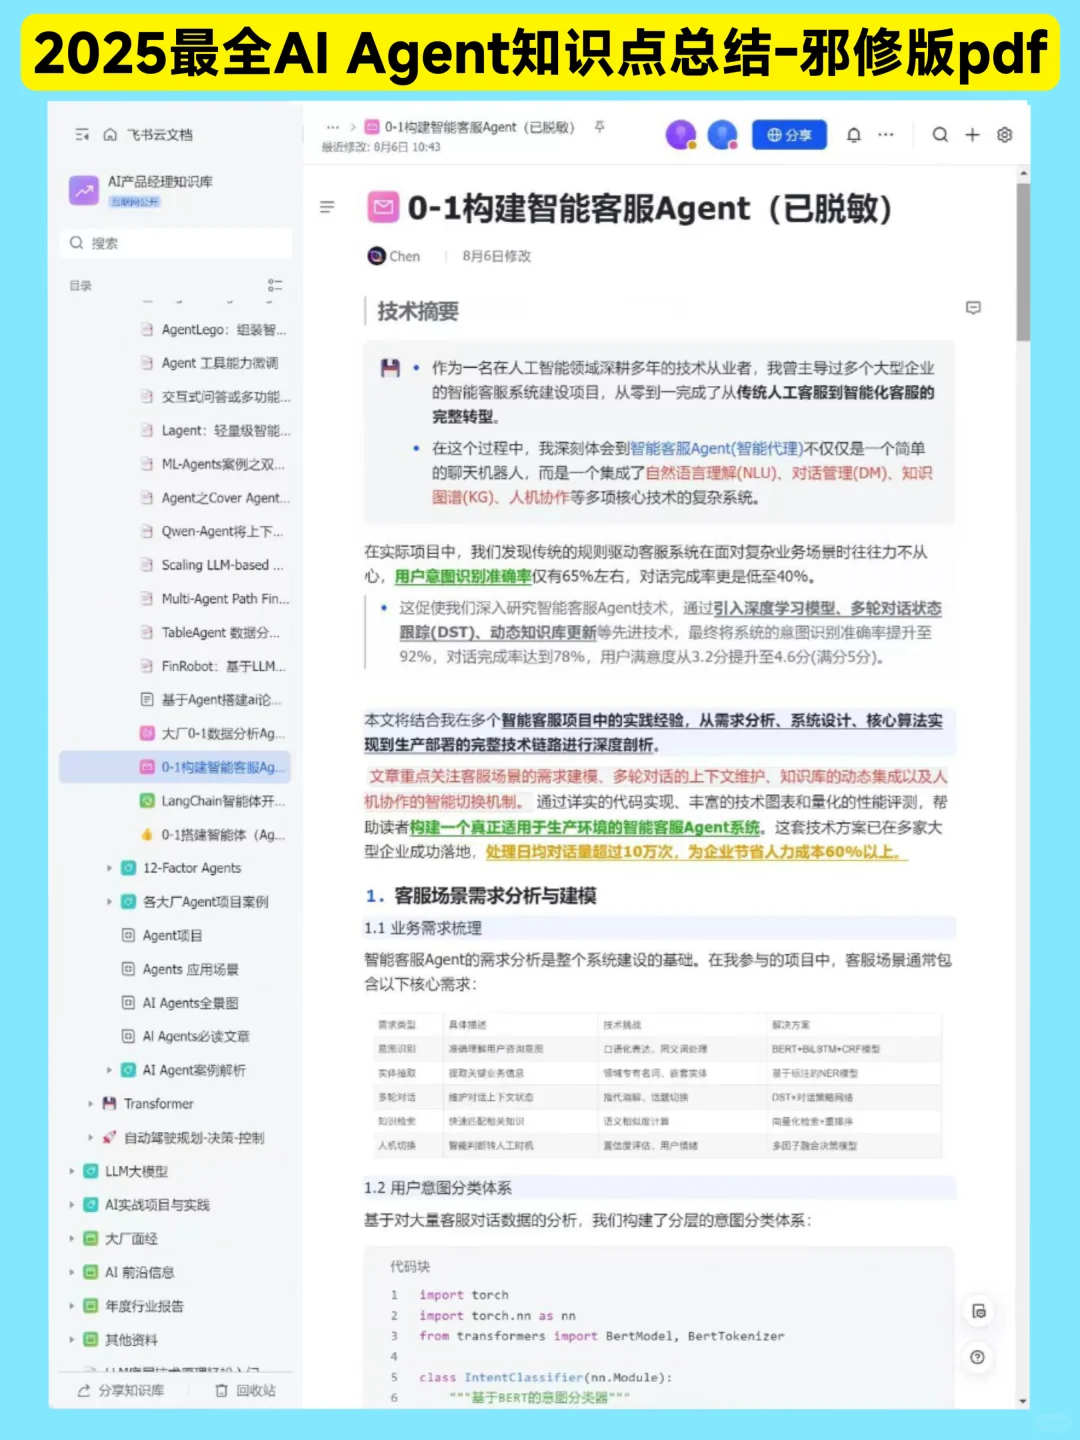Open the document outline icon beside the title

tap(327, 207)
